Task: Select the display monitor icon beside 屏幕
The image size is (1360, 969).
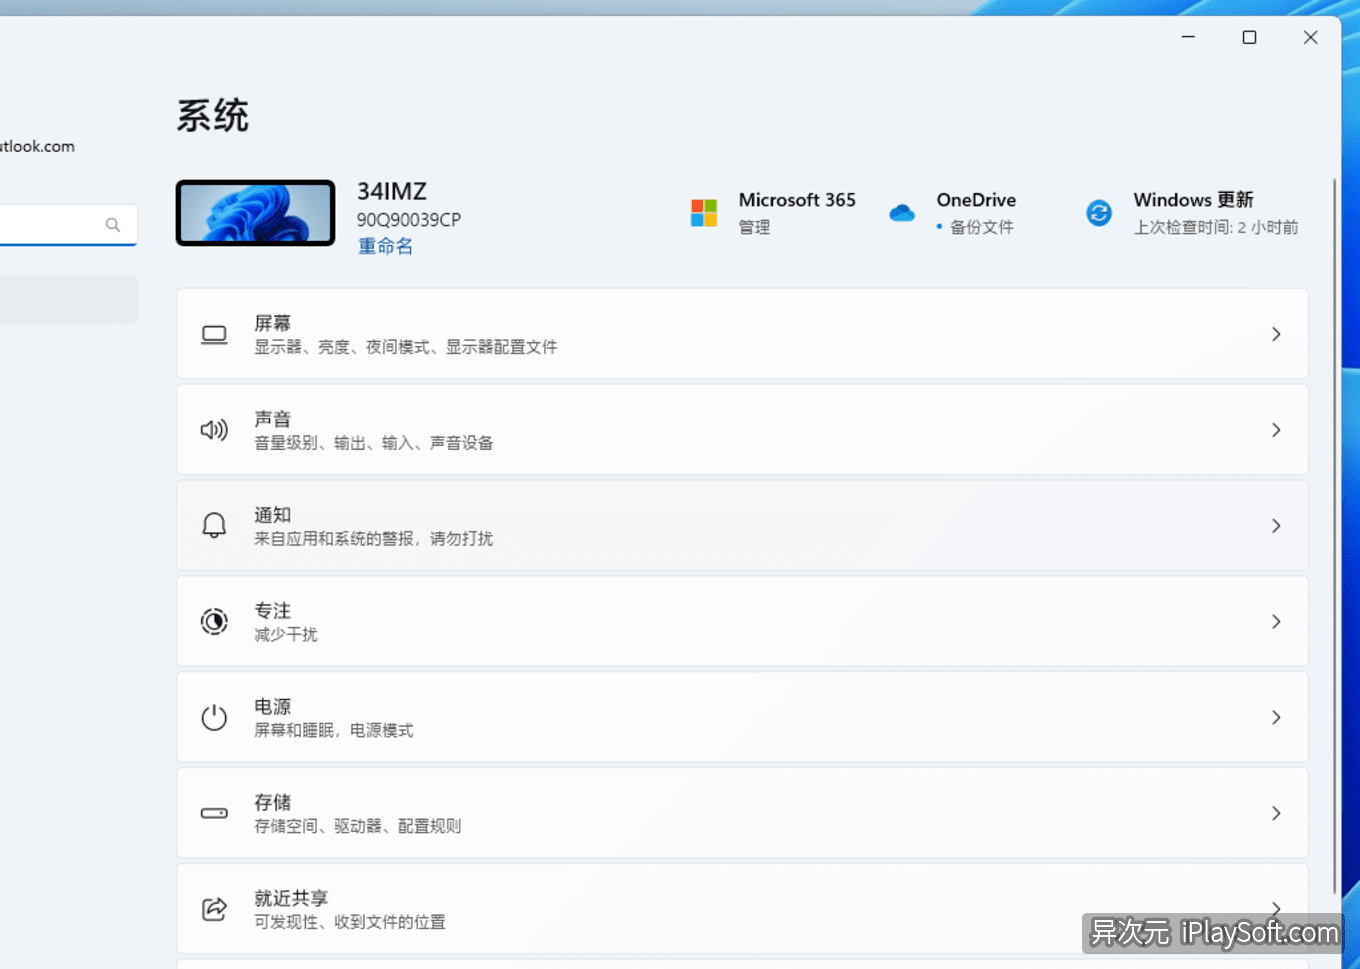Action: pyautogui.click(x=214, y=334)
